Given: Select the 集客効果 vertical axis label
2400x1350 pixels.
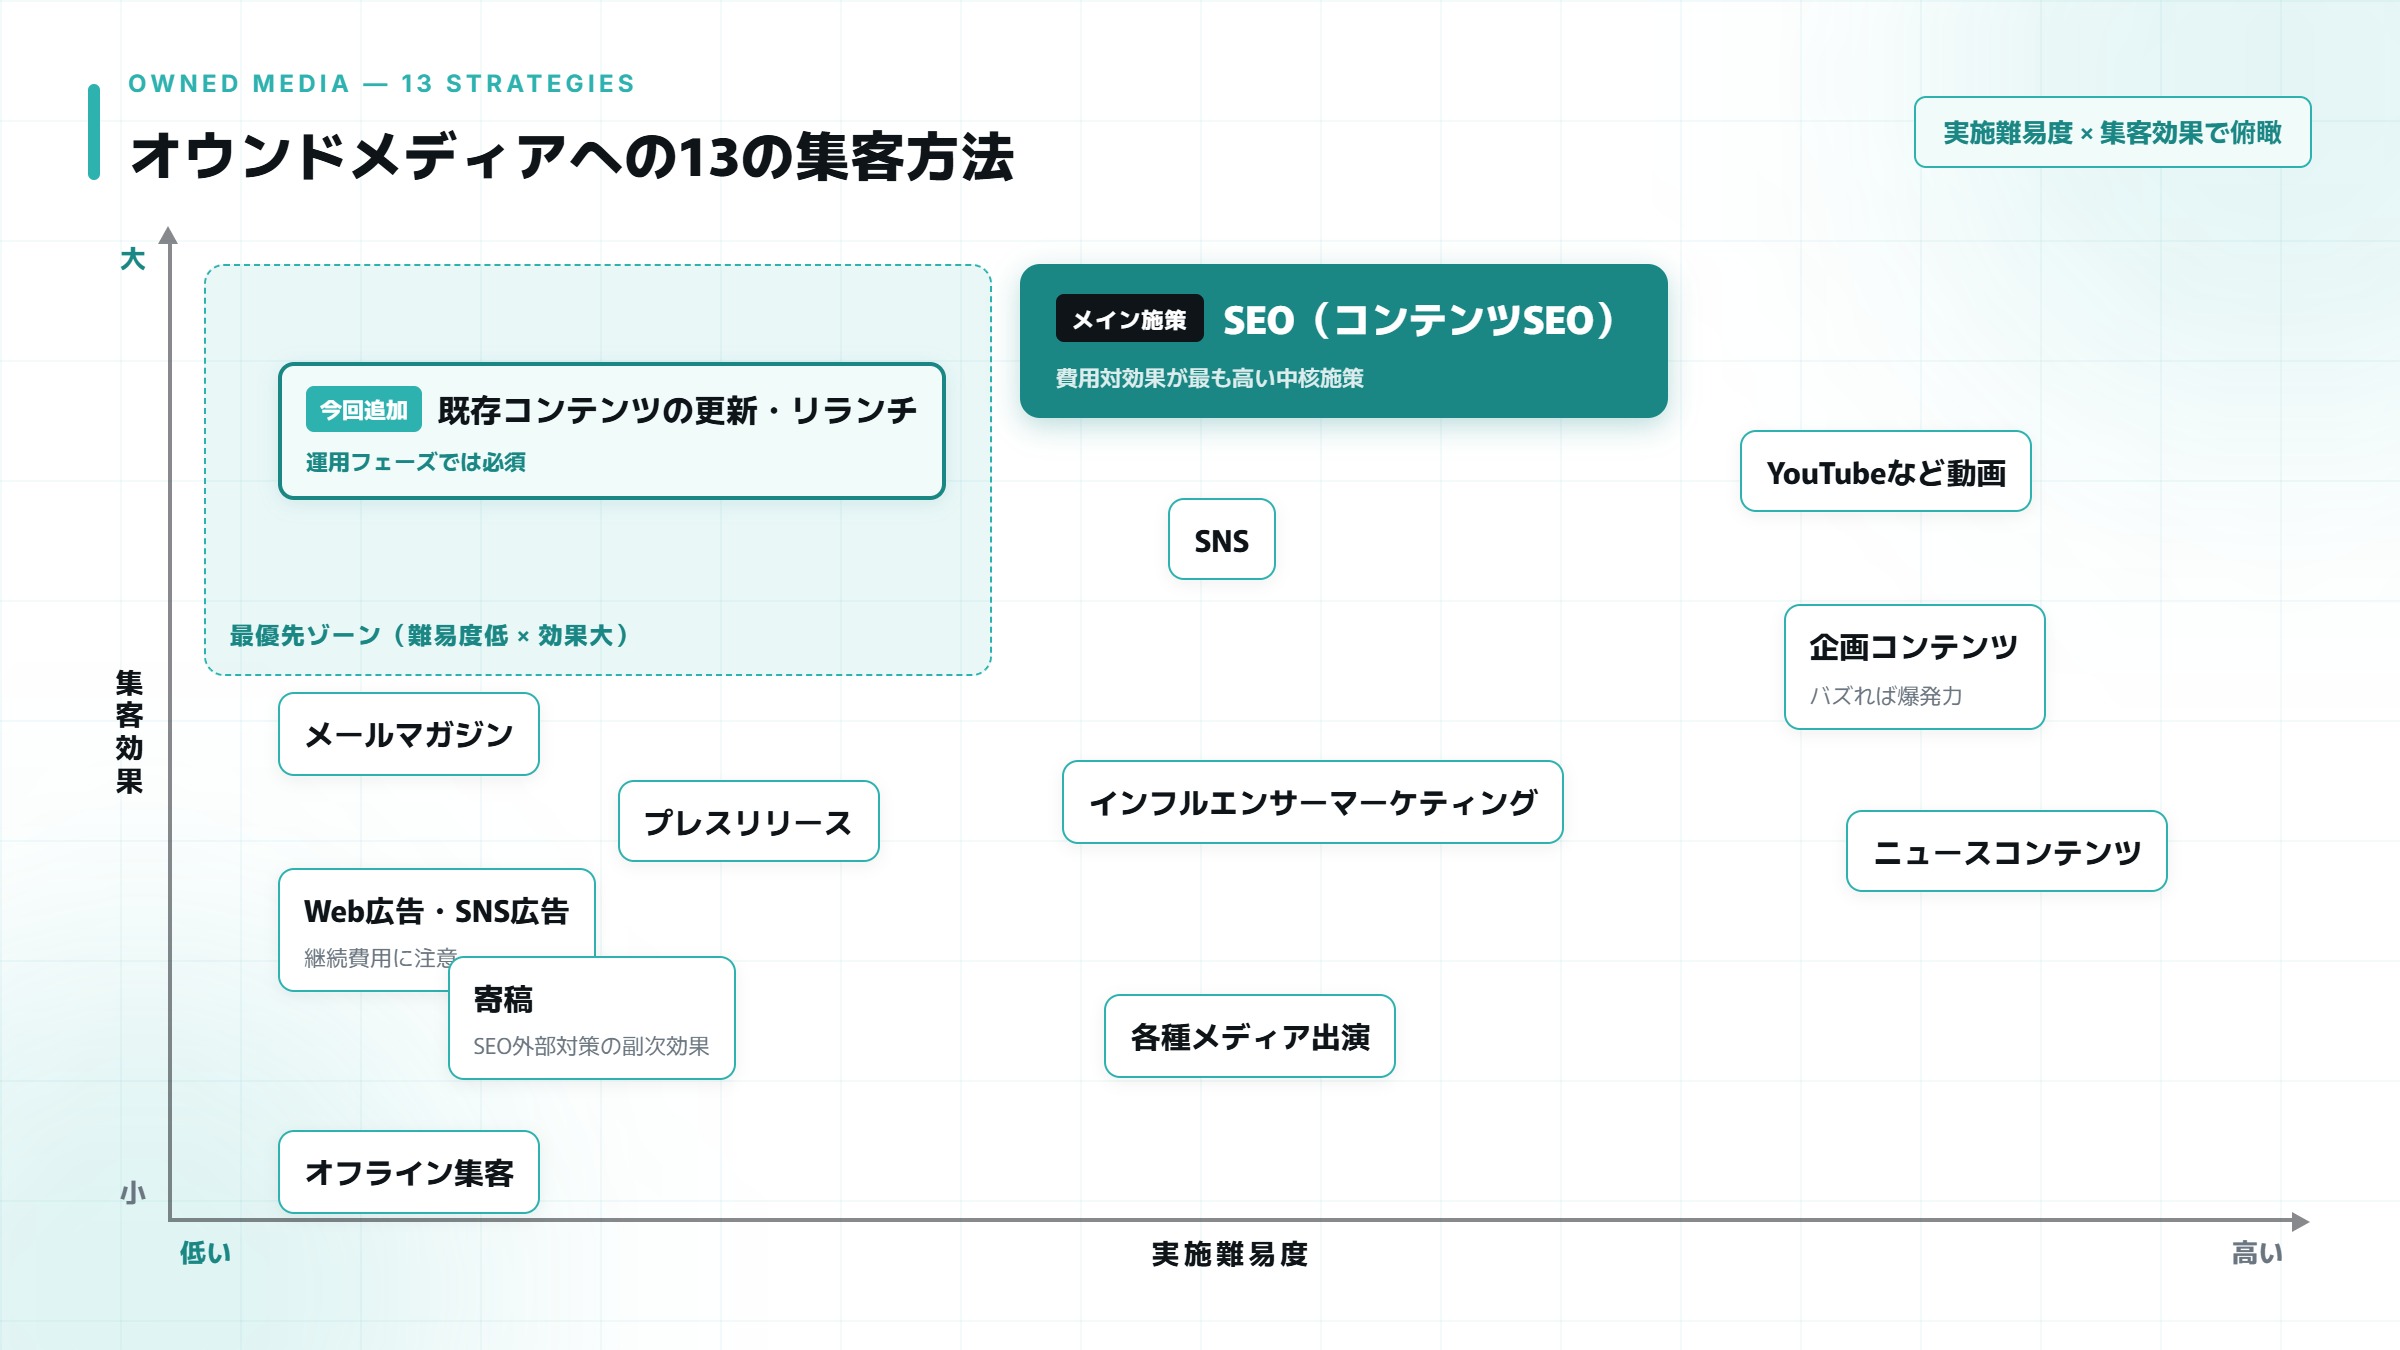Looking at the screenshot, I should [129, 732].
